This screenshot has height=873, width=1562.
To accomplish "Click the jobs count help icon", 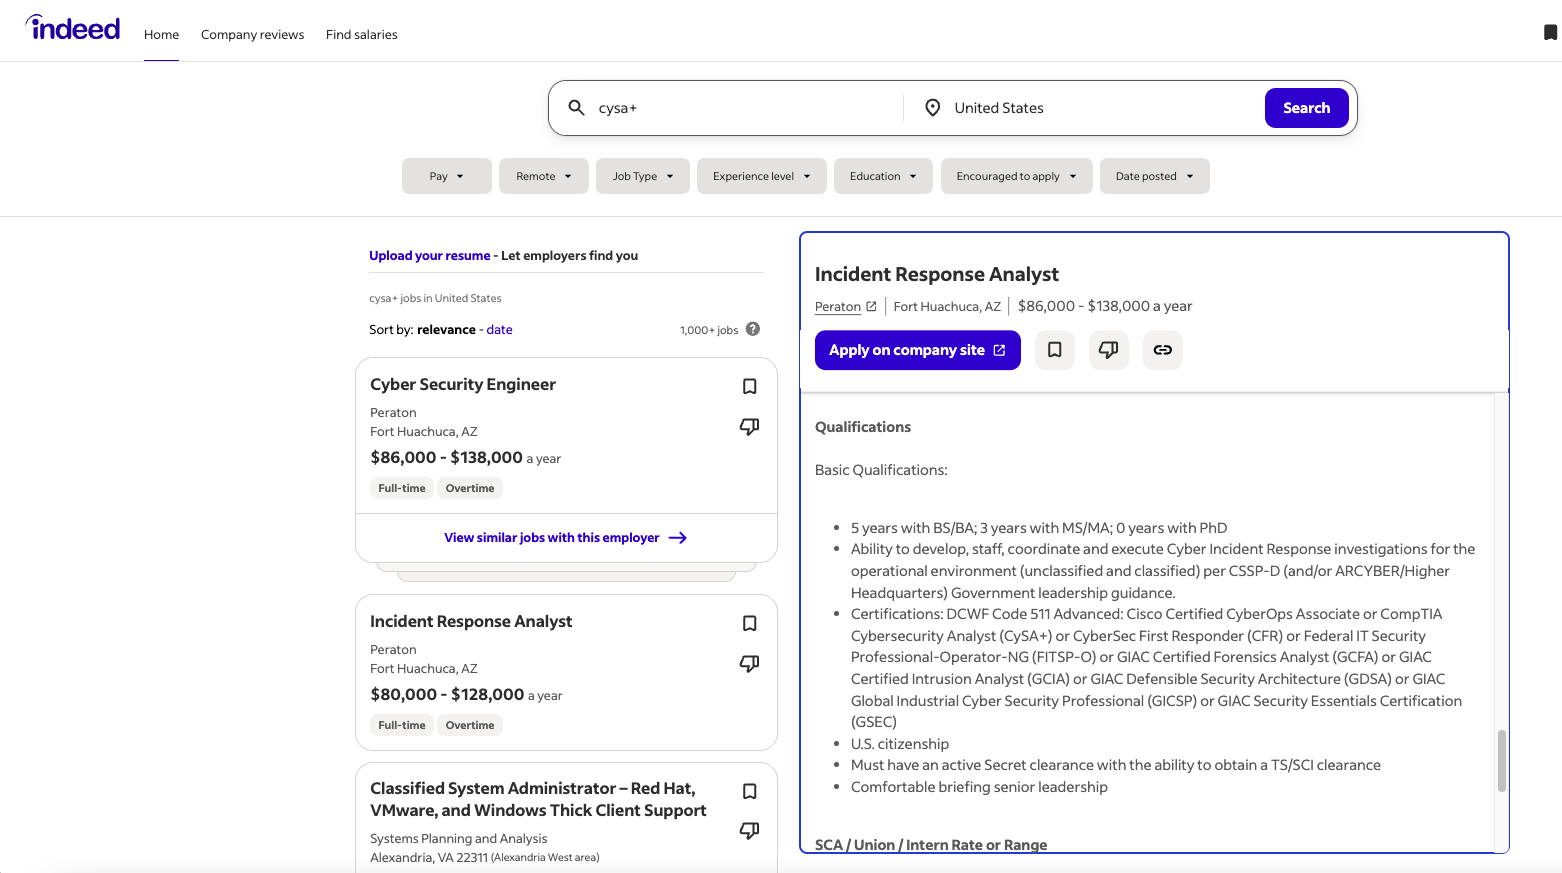I will coord(753,329).
